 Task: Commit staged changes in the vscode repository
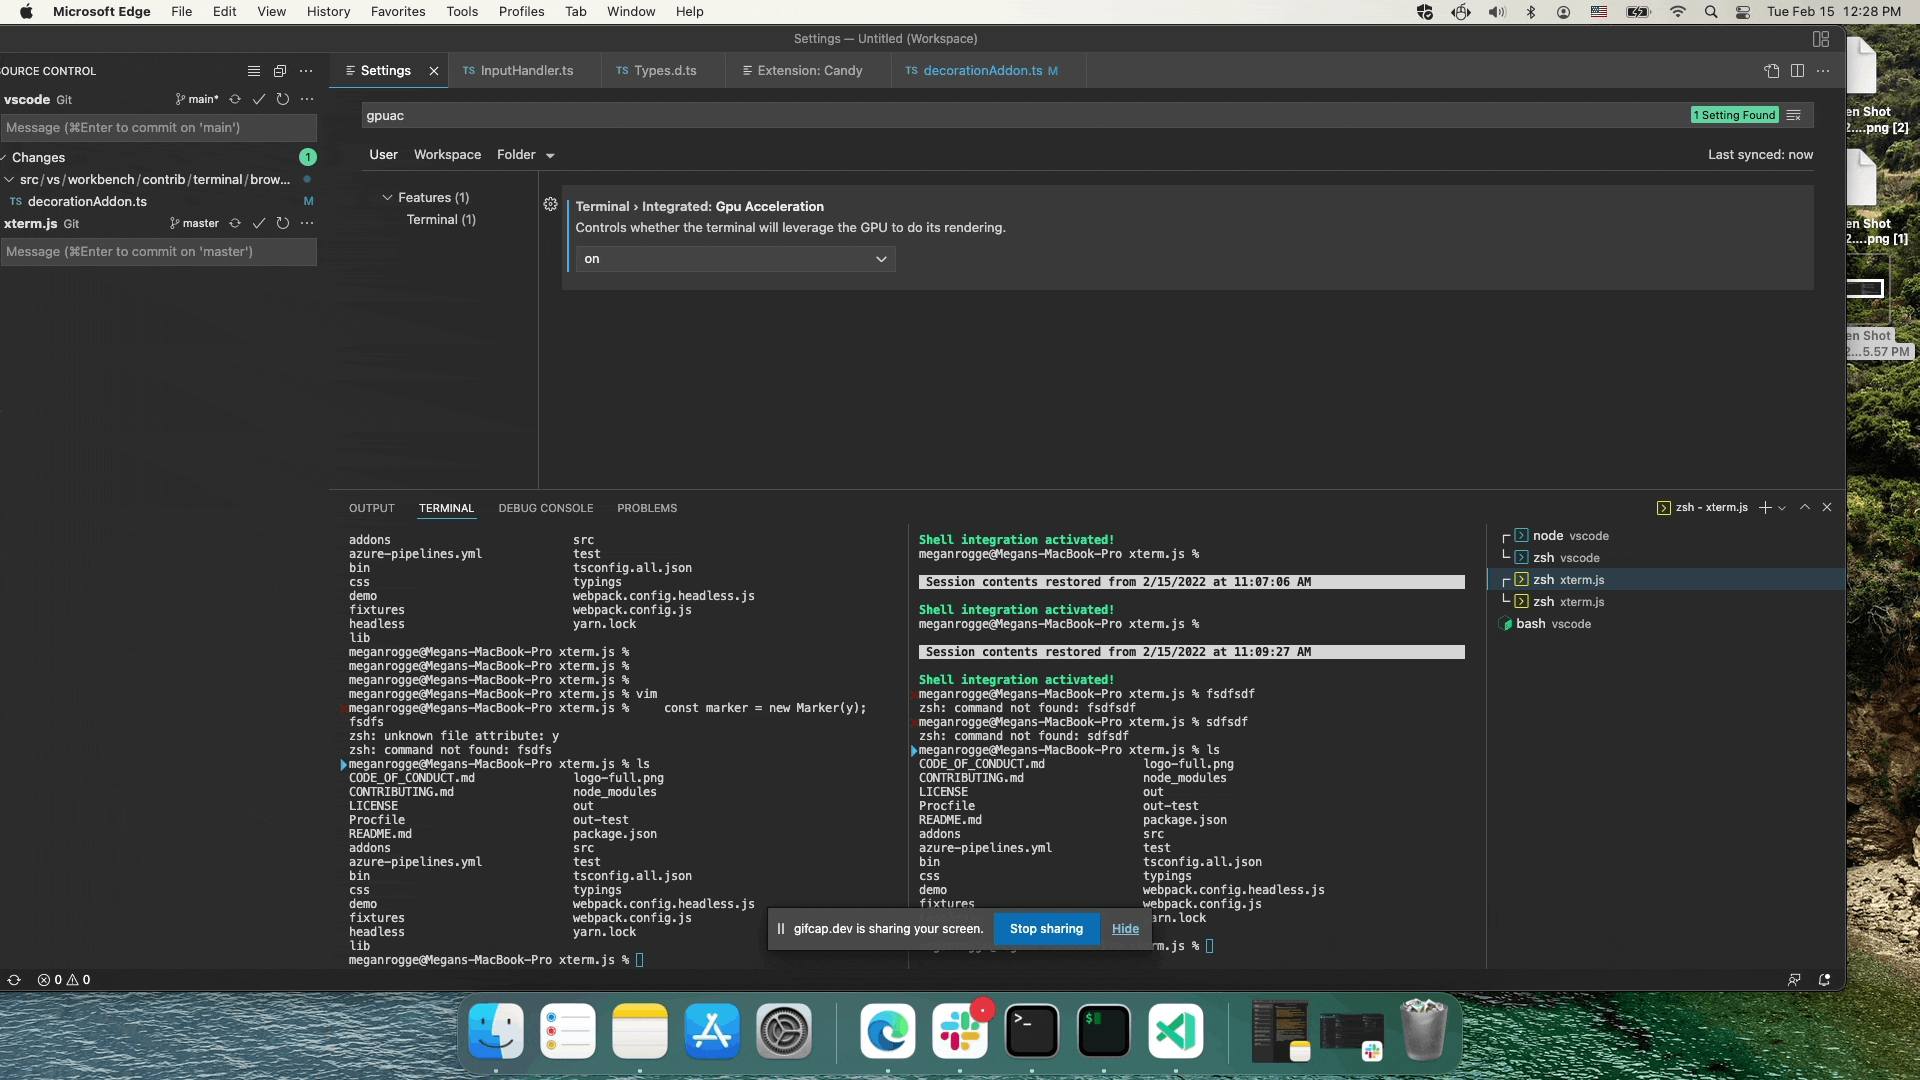(x=259, y=99)
